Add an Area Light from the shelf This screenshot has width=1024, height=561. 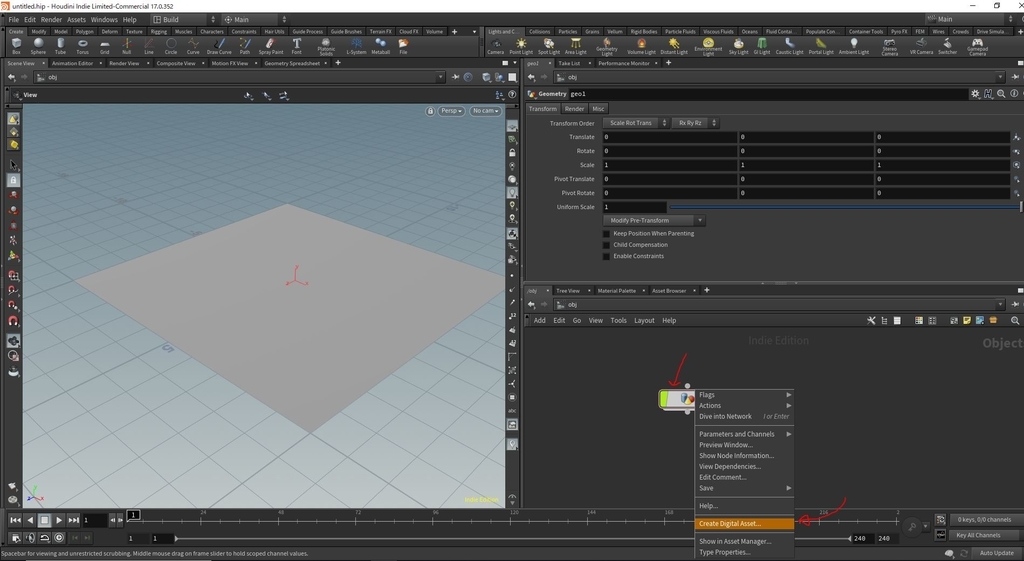(575, 46)
